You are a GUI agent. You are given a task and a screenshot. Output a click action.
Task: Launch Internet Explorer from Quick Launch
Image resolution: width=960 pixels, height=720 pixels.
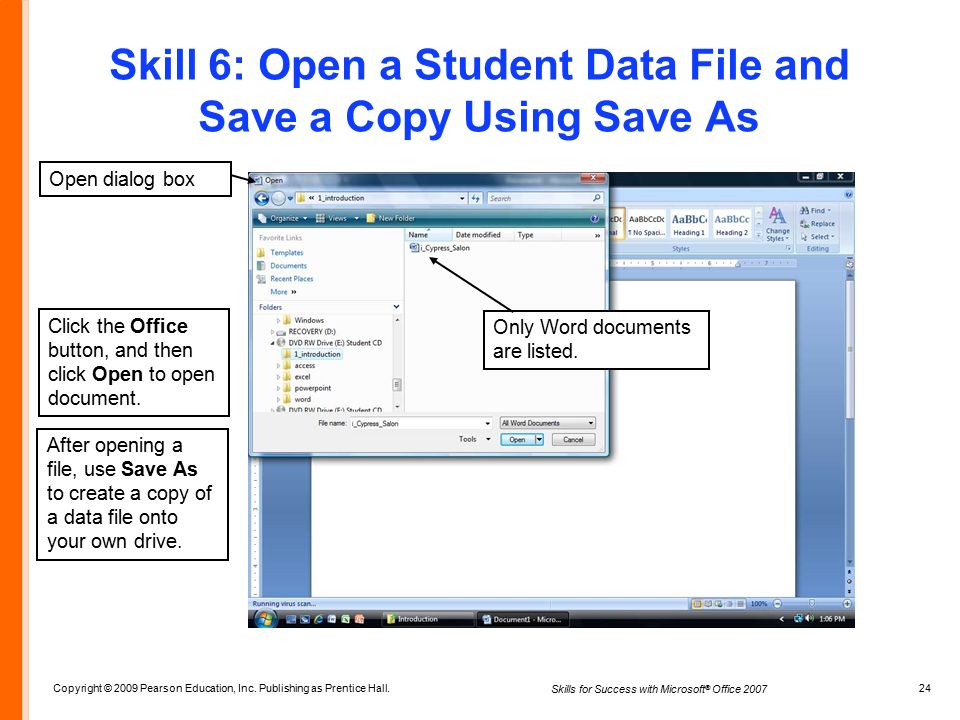(318, 619)
